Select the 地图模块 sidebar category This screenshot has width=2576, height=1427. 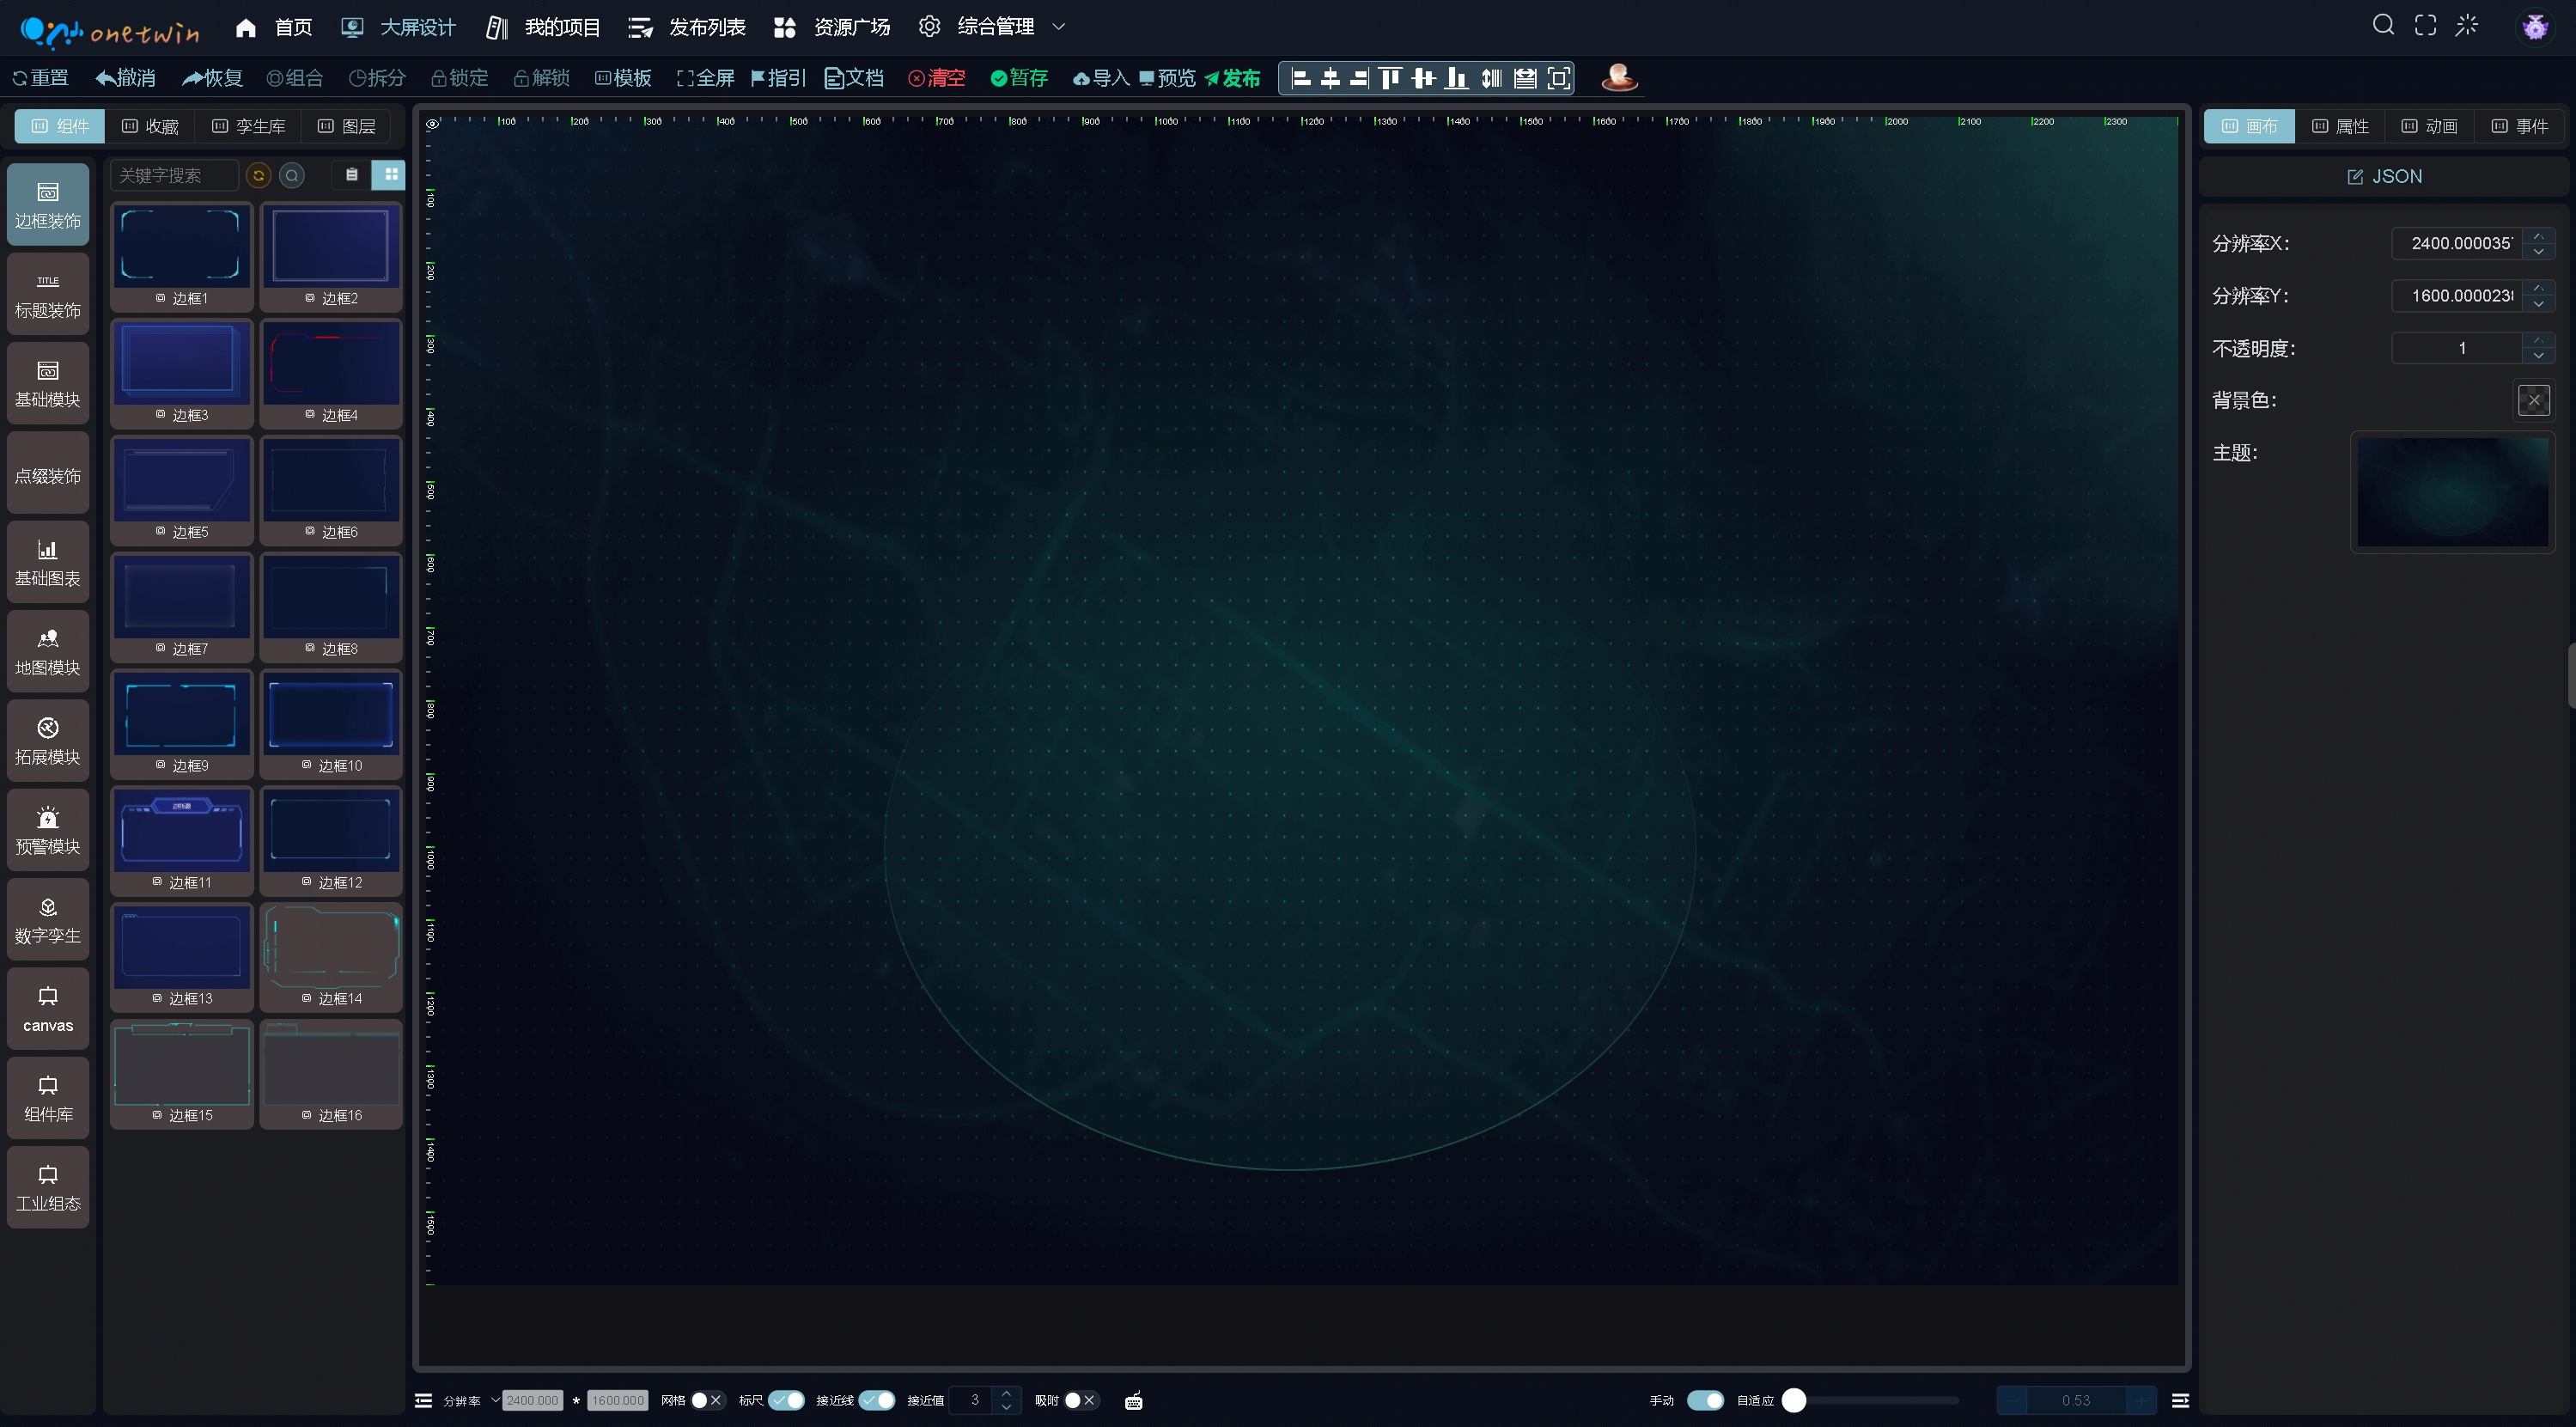48,652
